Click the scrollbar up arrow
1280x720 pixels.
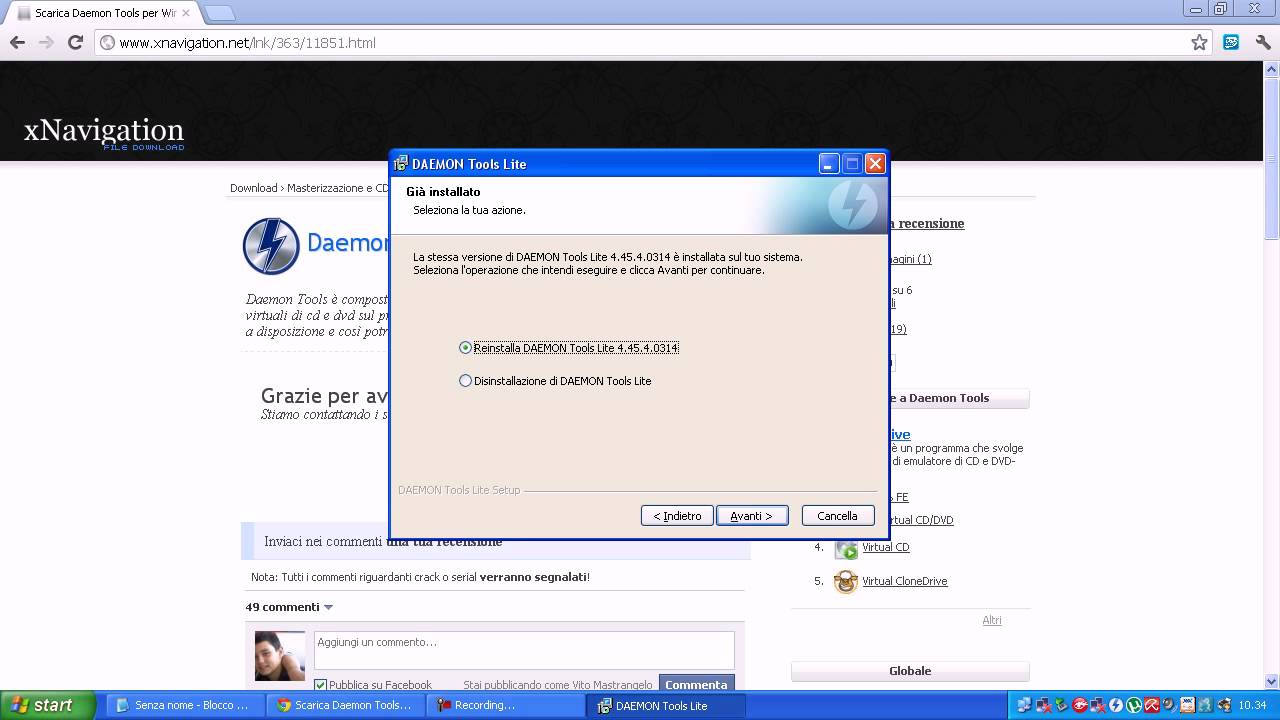pyautogui.click(x=1271, y=69)
